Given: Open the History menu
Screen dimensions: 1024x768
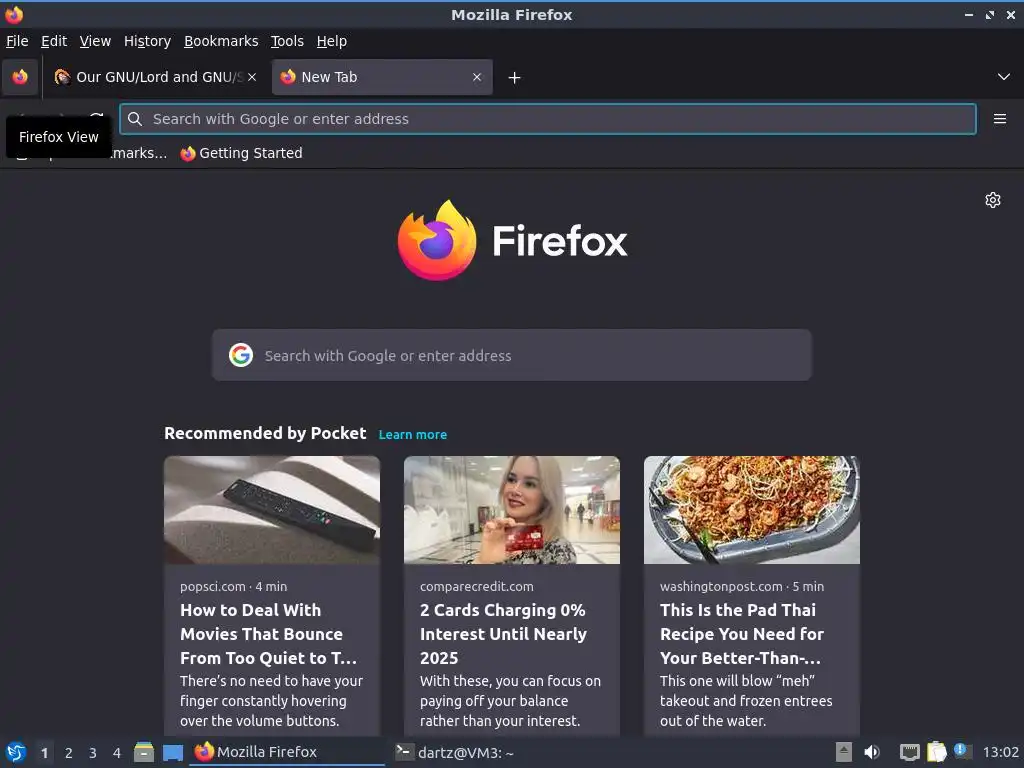Looking at the screenshot, I should (x=148, y=41).
